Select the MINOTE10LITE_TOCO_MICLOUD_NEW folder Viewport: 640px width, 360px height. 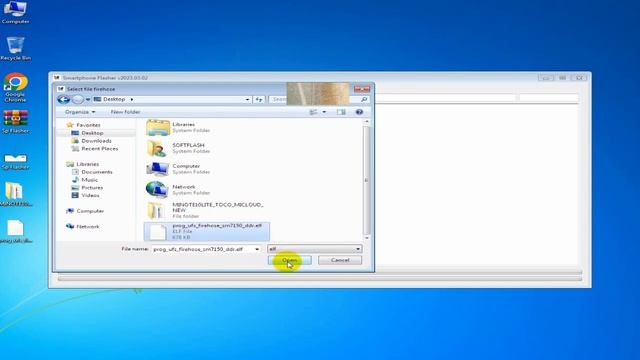[x=207, y=211]
